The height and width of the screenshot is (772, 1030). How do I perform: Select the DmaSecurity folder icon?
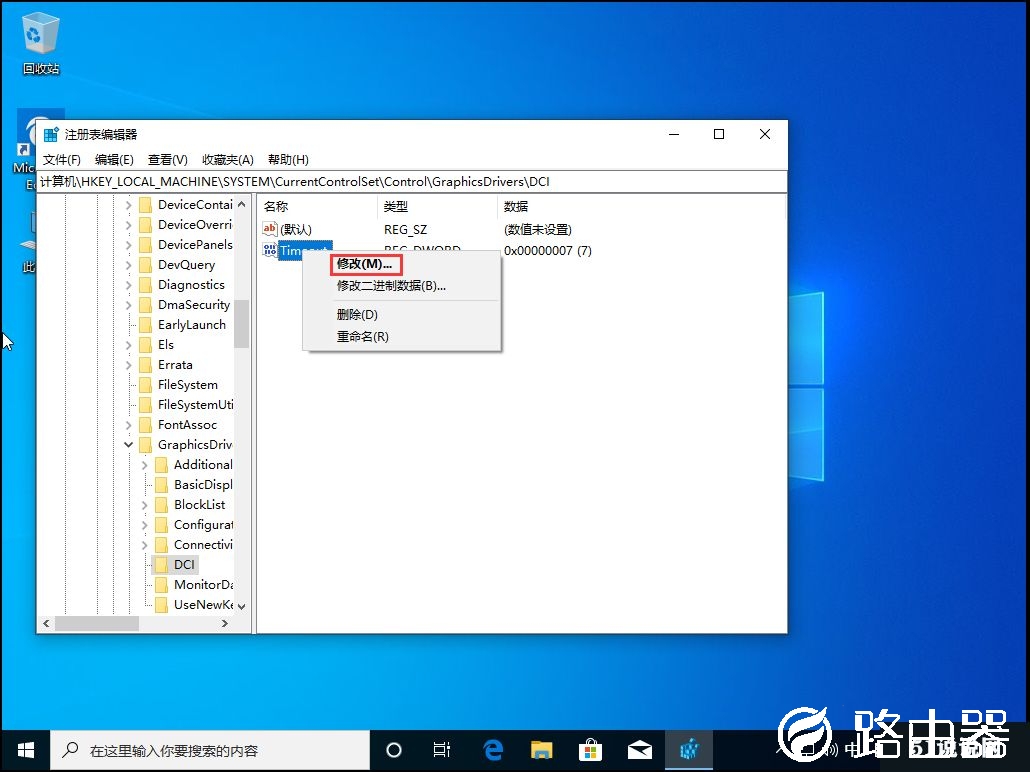click(x=146, y=305)
